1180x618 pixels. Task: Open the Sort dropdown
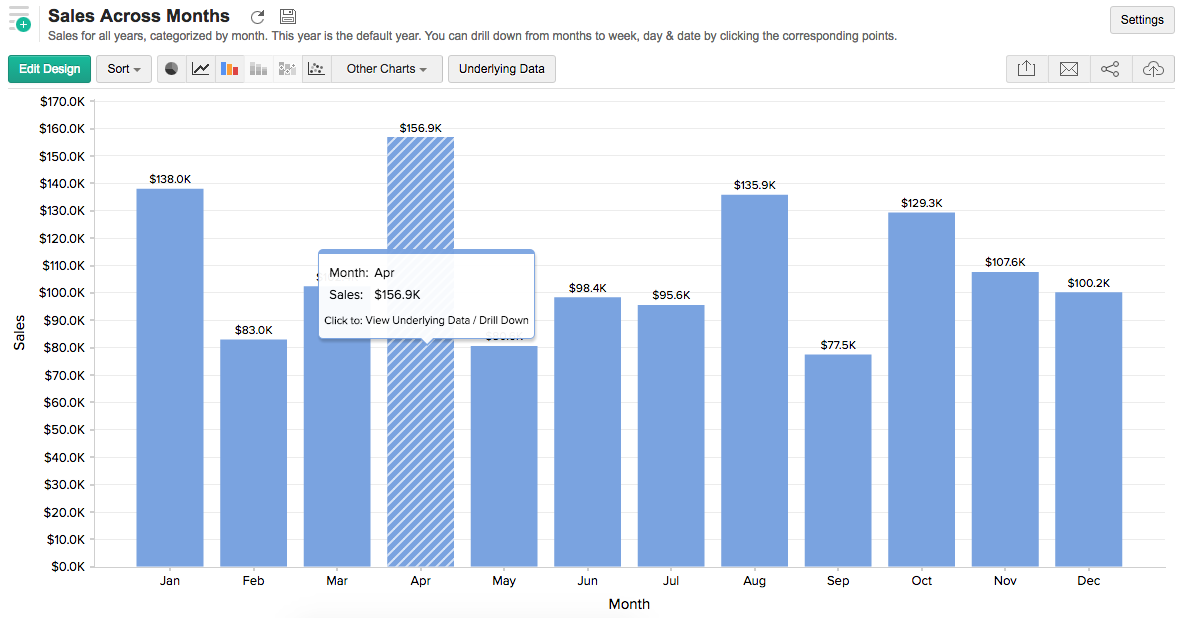[123, 69]
